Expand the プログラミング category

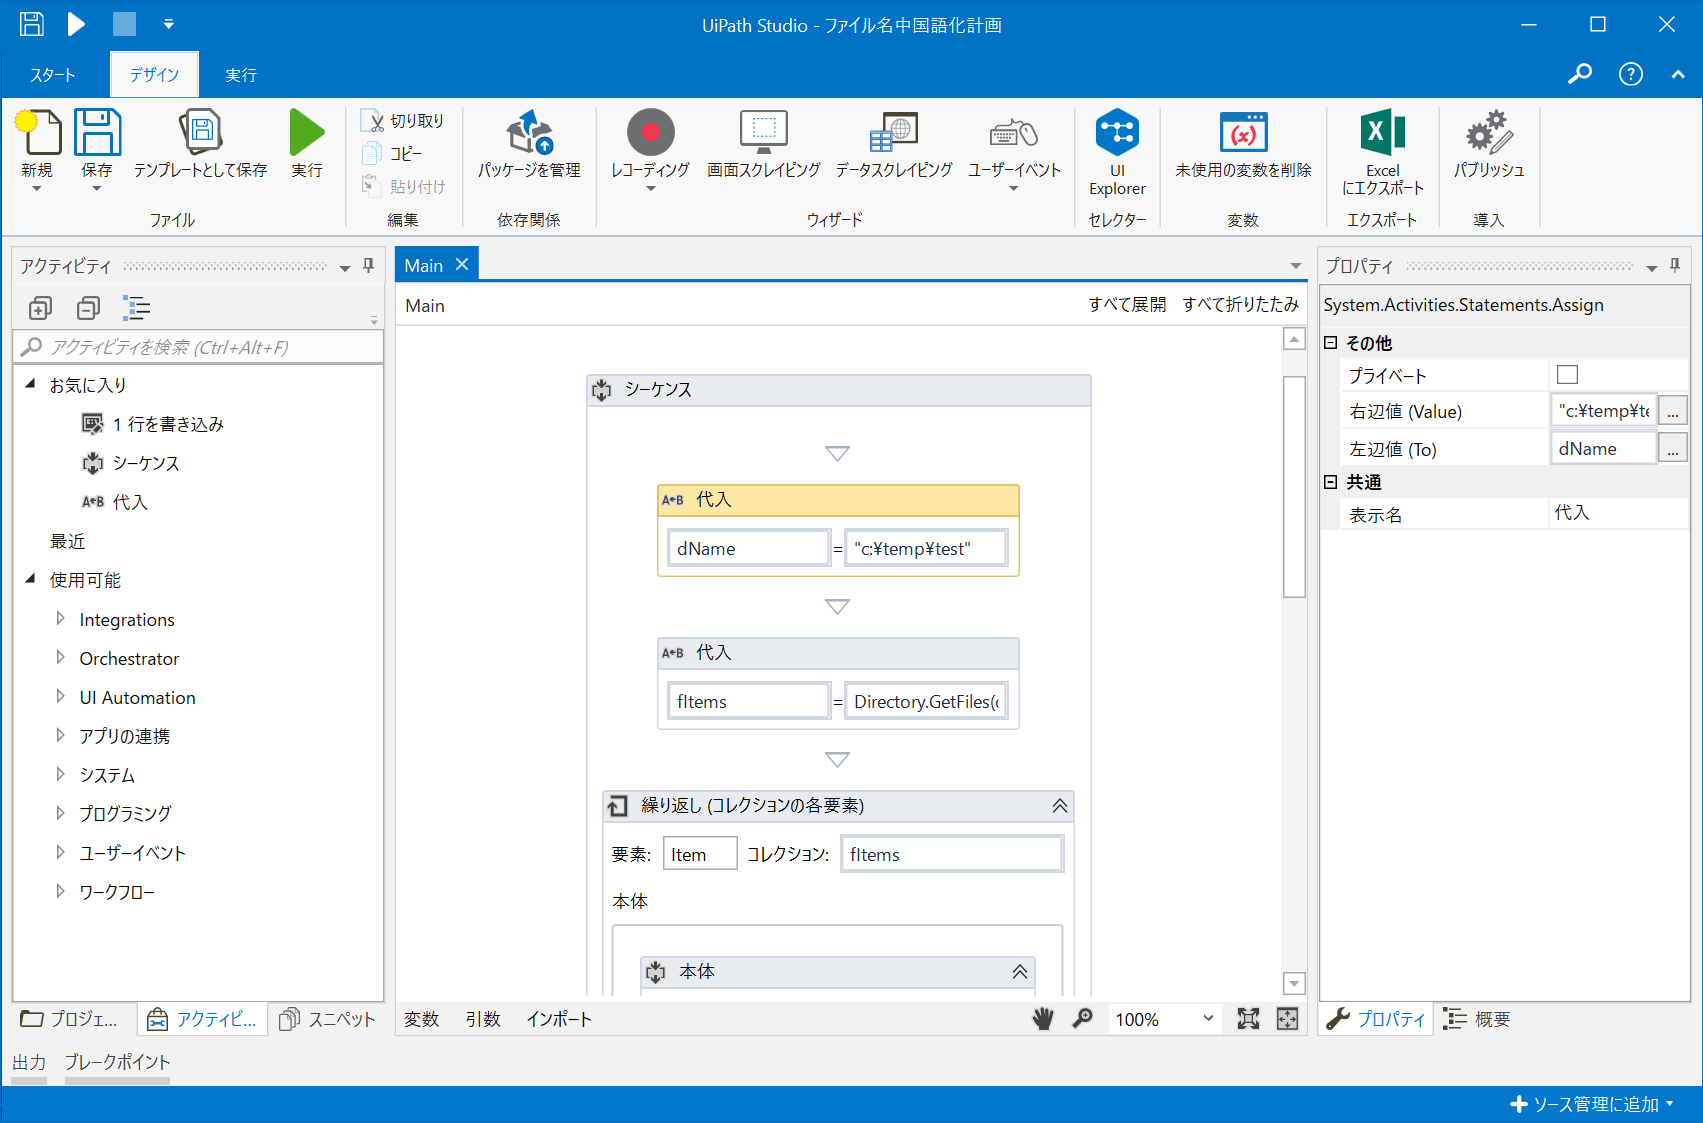tap(60, 813)
